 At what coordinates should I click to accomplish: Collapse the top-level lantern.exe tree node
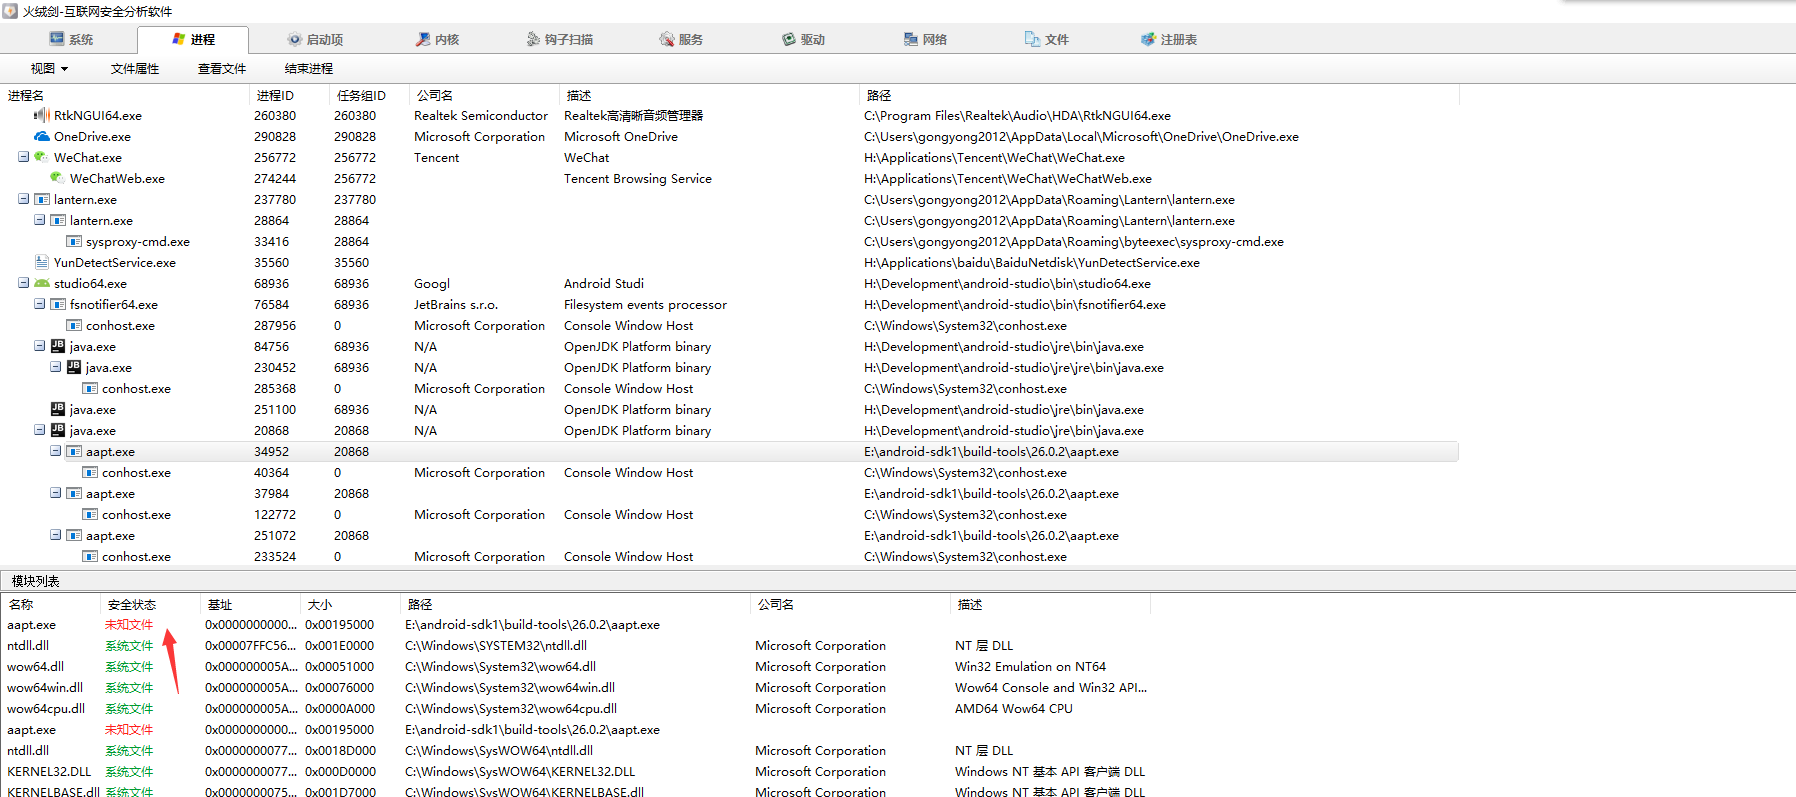pos(23,199)
